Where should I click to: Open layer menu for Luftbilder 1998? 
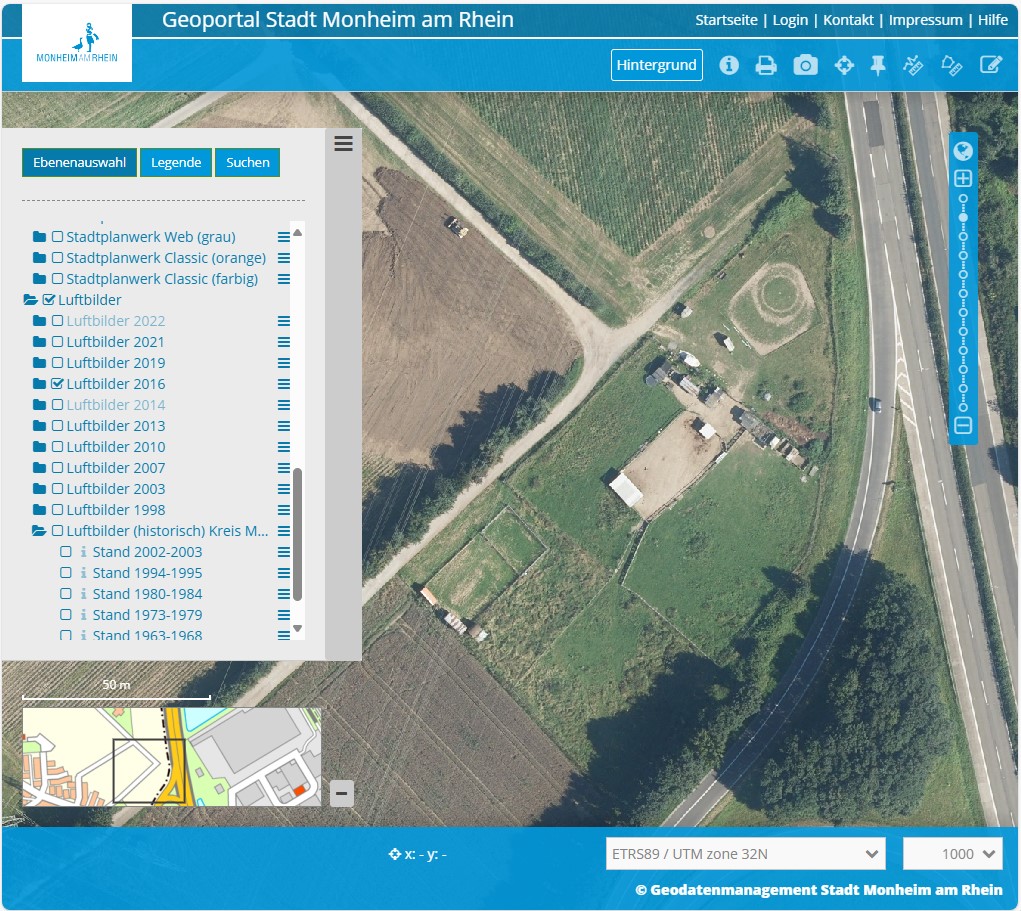pos(284,510)
